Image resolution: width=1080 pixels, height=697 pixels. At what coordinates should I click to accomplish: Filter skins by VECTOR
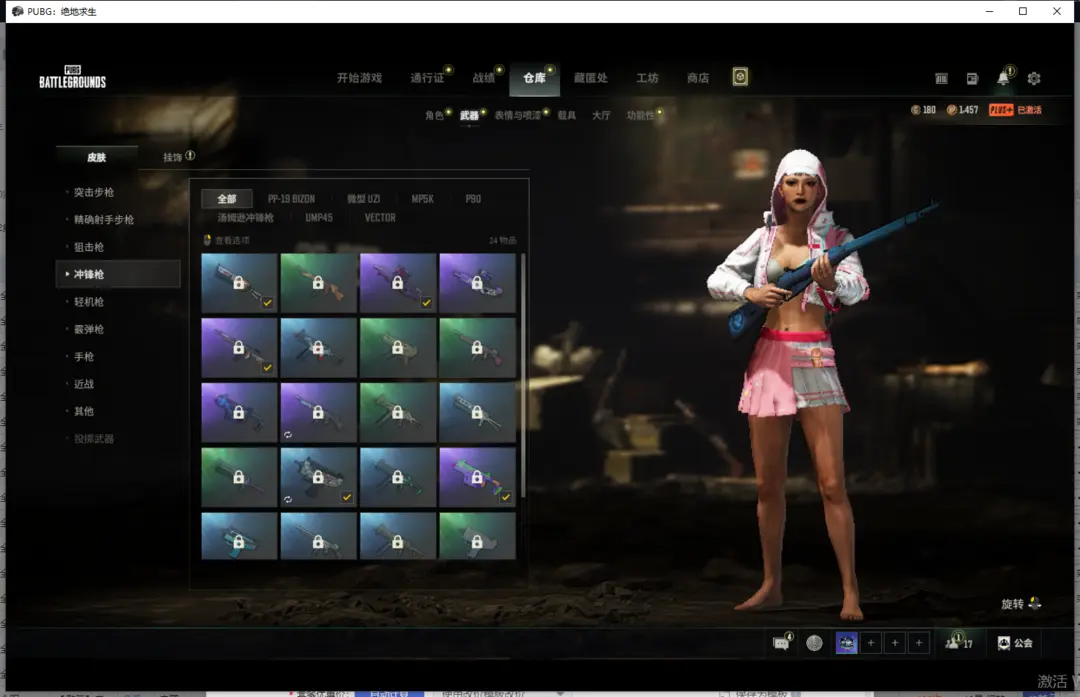380,218
